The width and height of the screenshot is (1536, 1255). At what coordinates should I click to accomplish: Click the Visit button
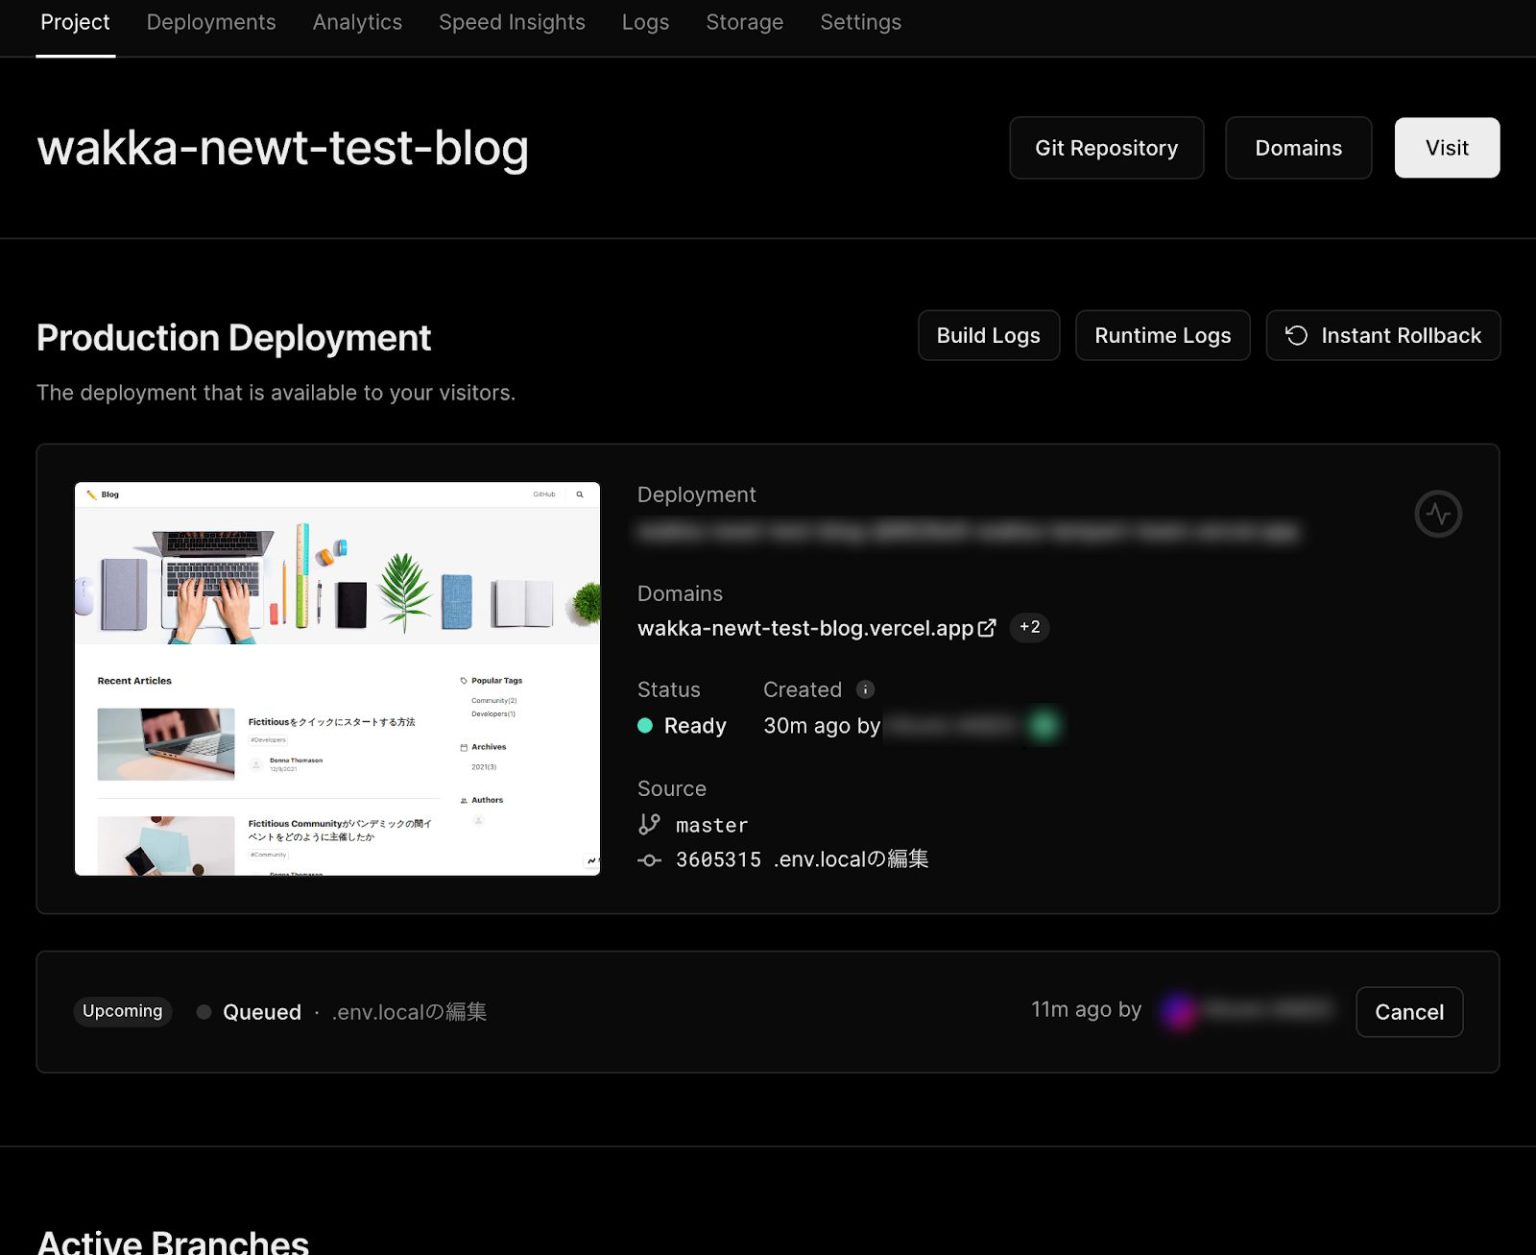[x=1447, y=147]
